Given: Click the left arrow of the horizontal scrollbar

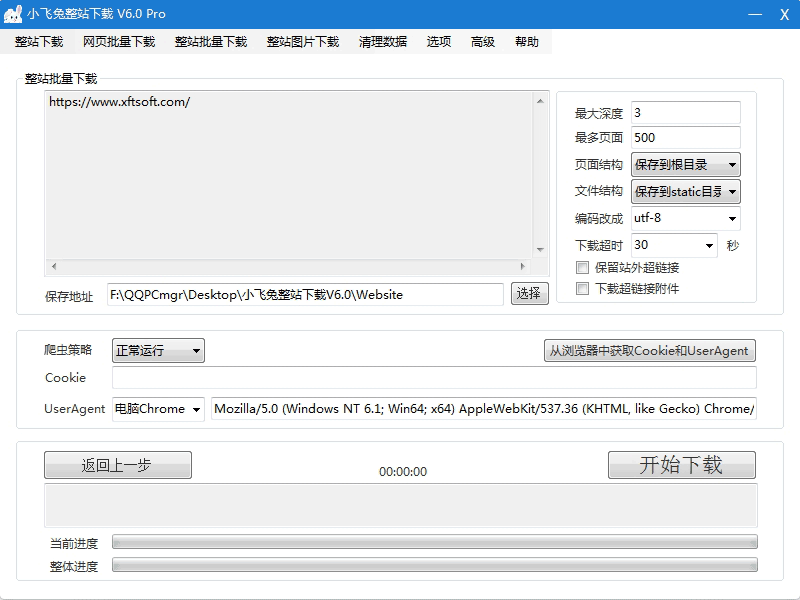Looking at the screenshot, I should coord(54,266).
